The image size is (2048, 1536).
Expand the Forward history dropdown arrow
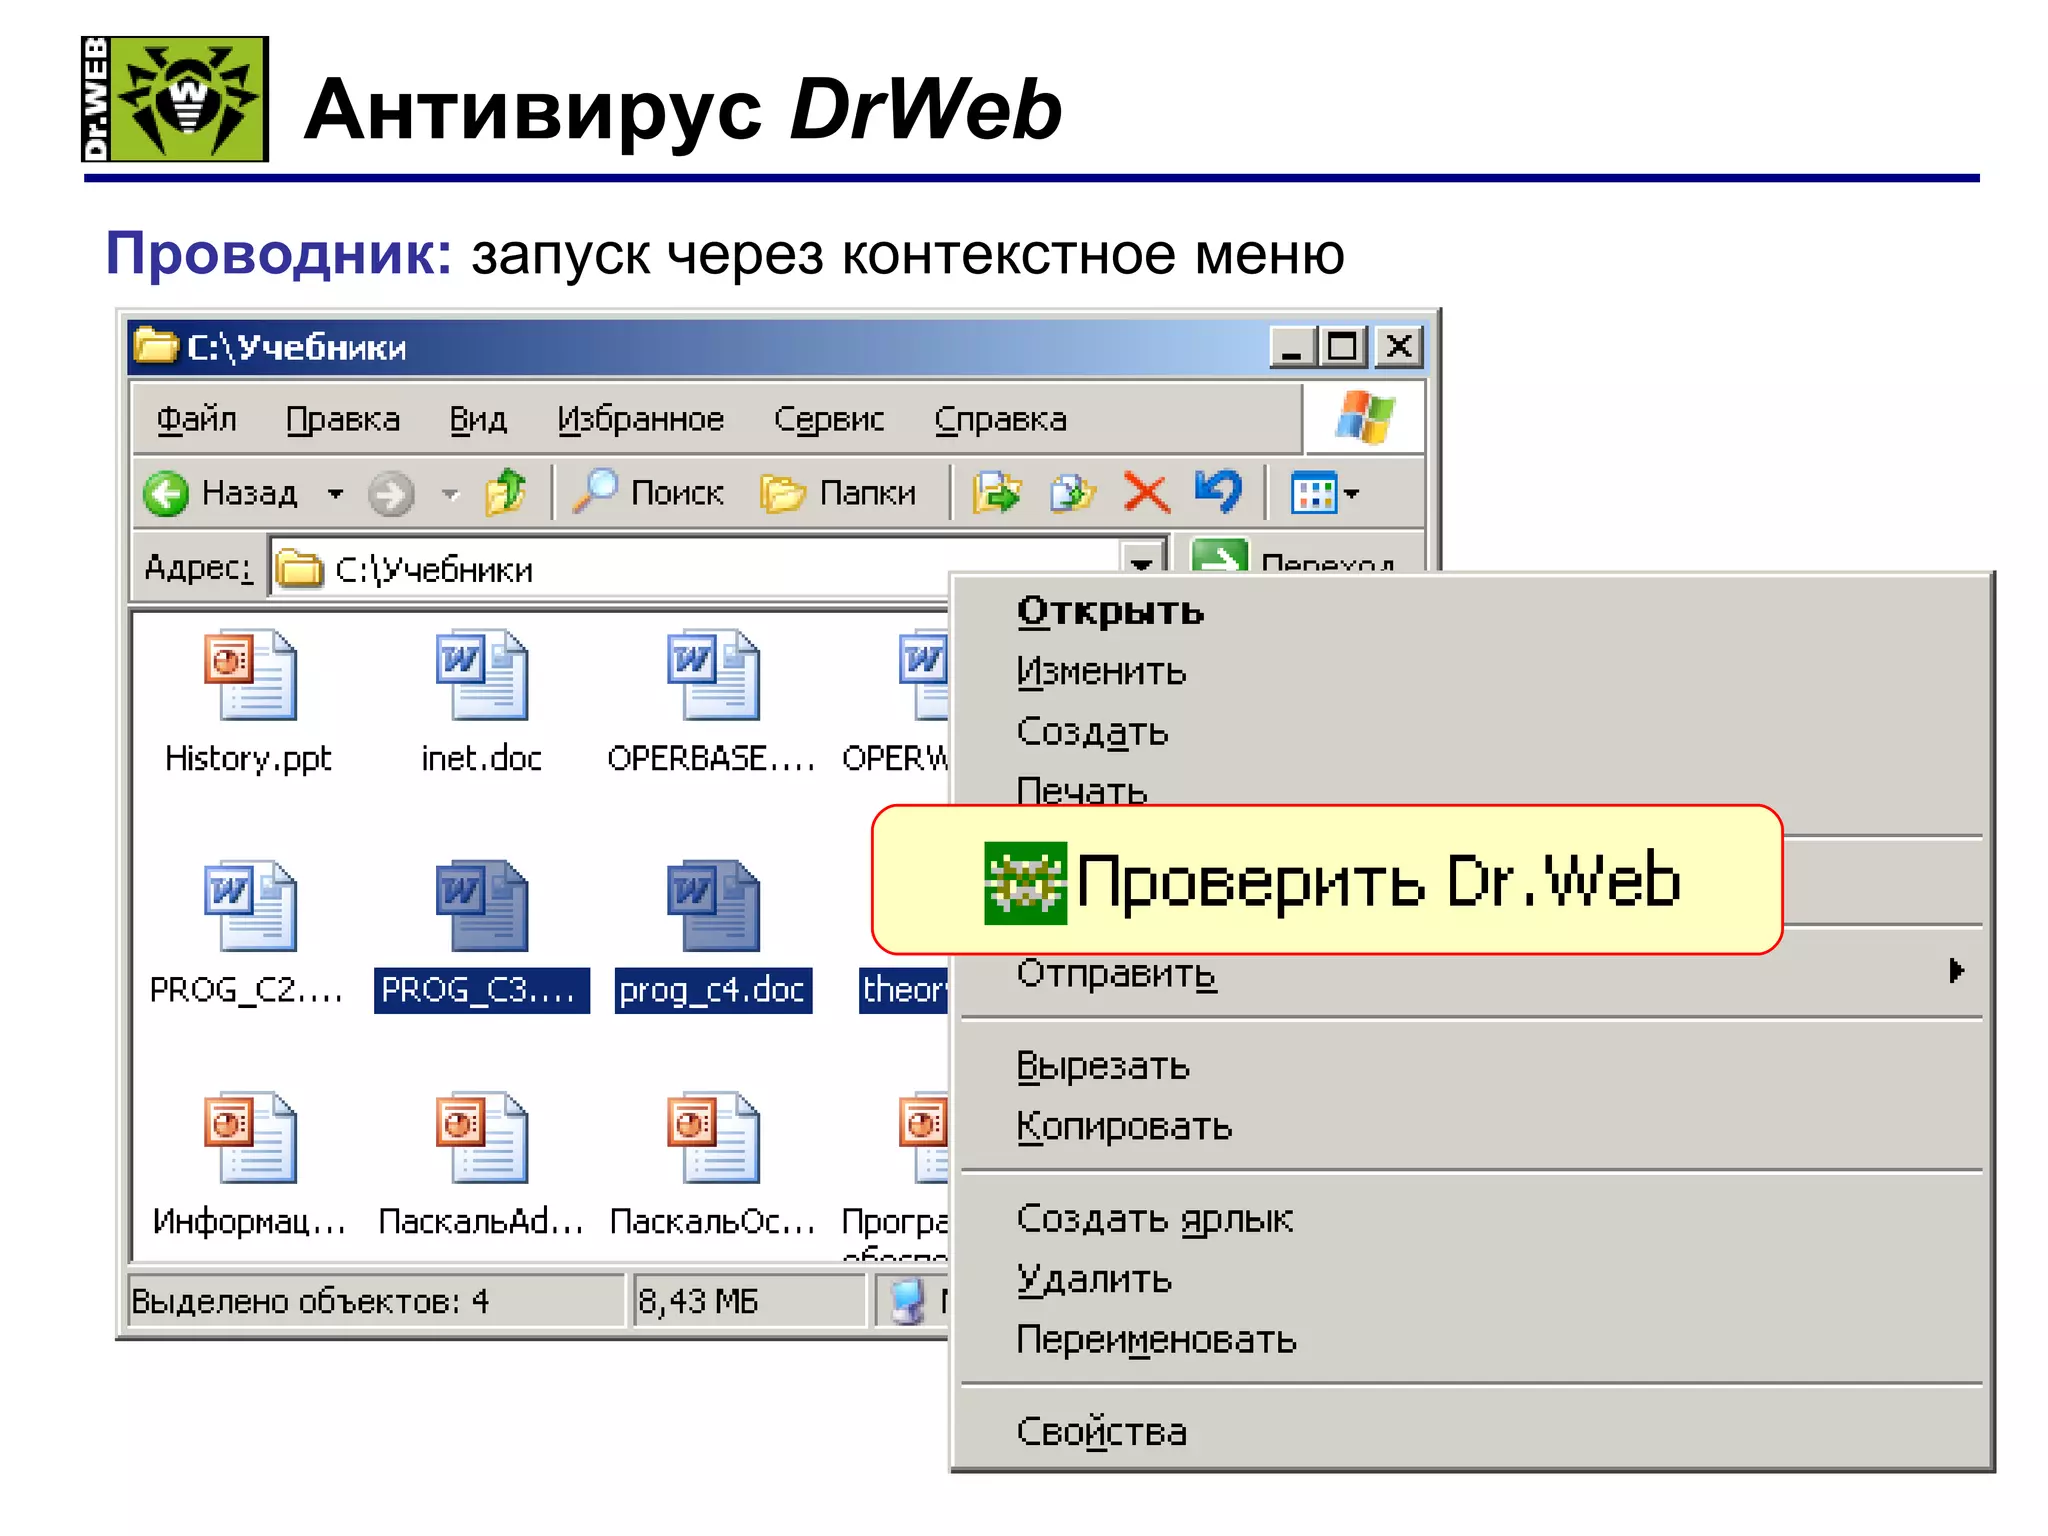[x=451, y=493]
